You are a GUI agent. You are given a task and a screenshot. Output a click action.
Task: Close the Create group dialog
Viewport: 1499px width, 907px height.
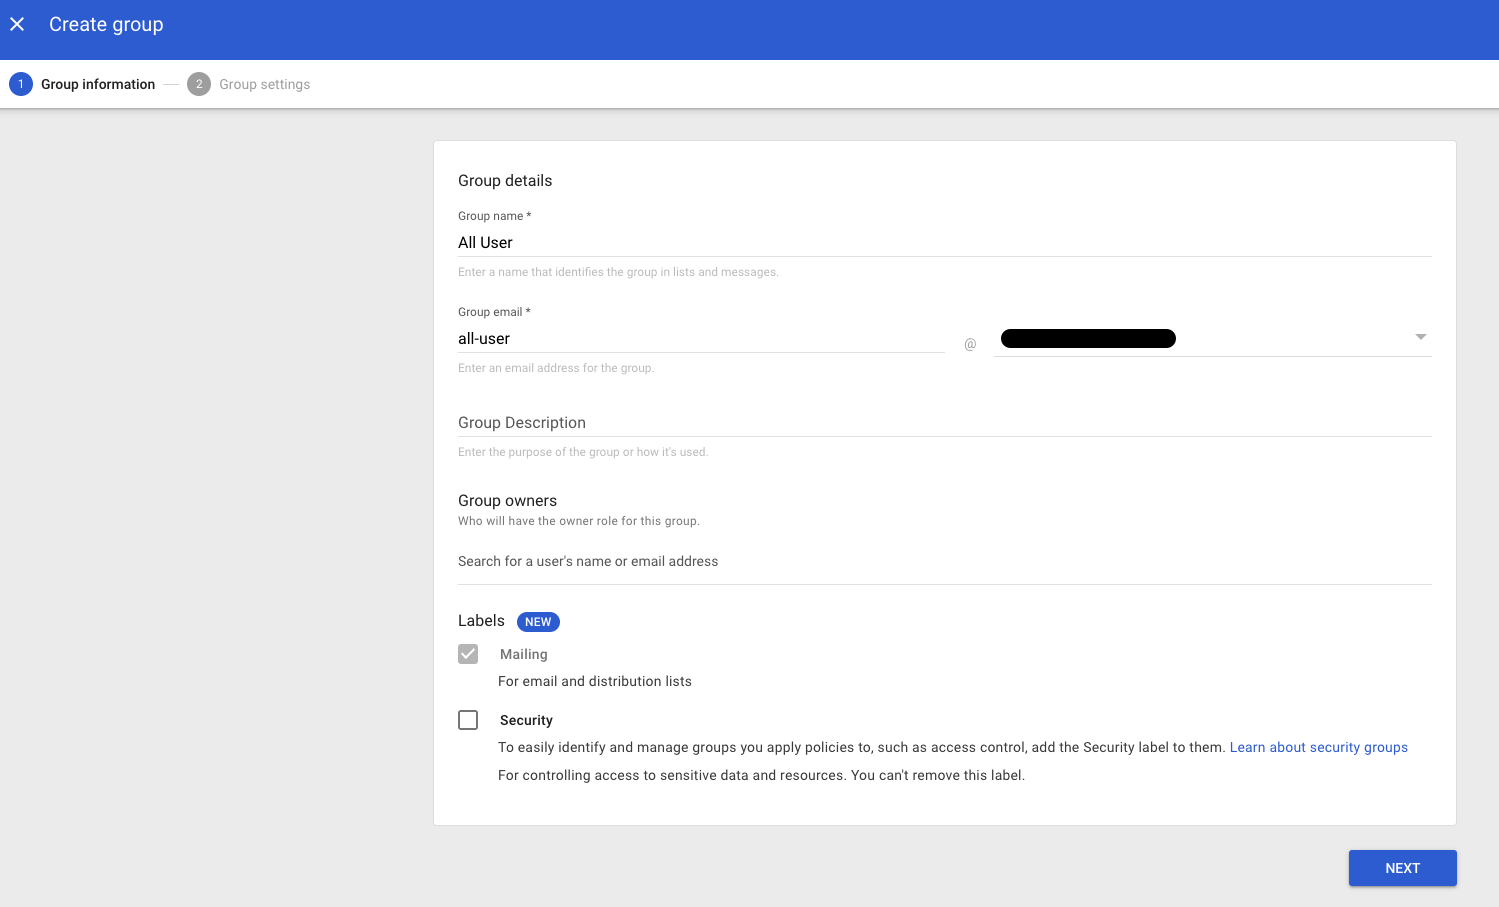[17, 24]
